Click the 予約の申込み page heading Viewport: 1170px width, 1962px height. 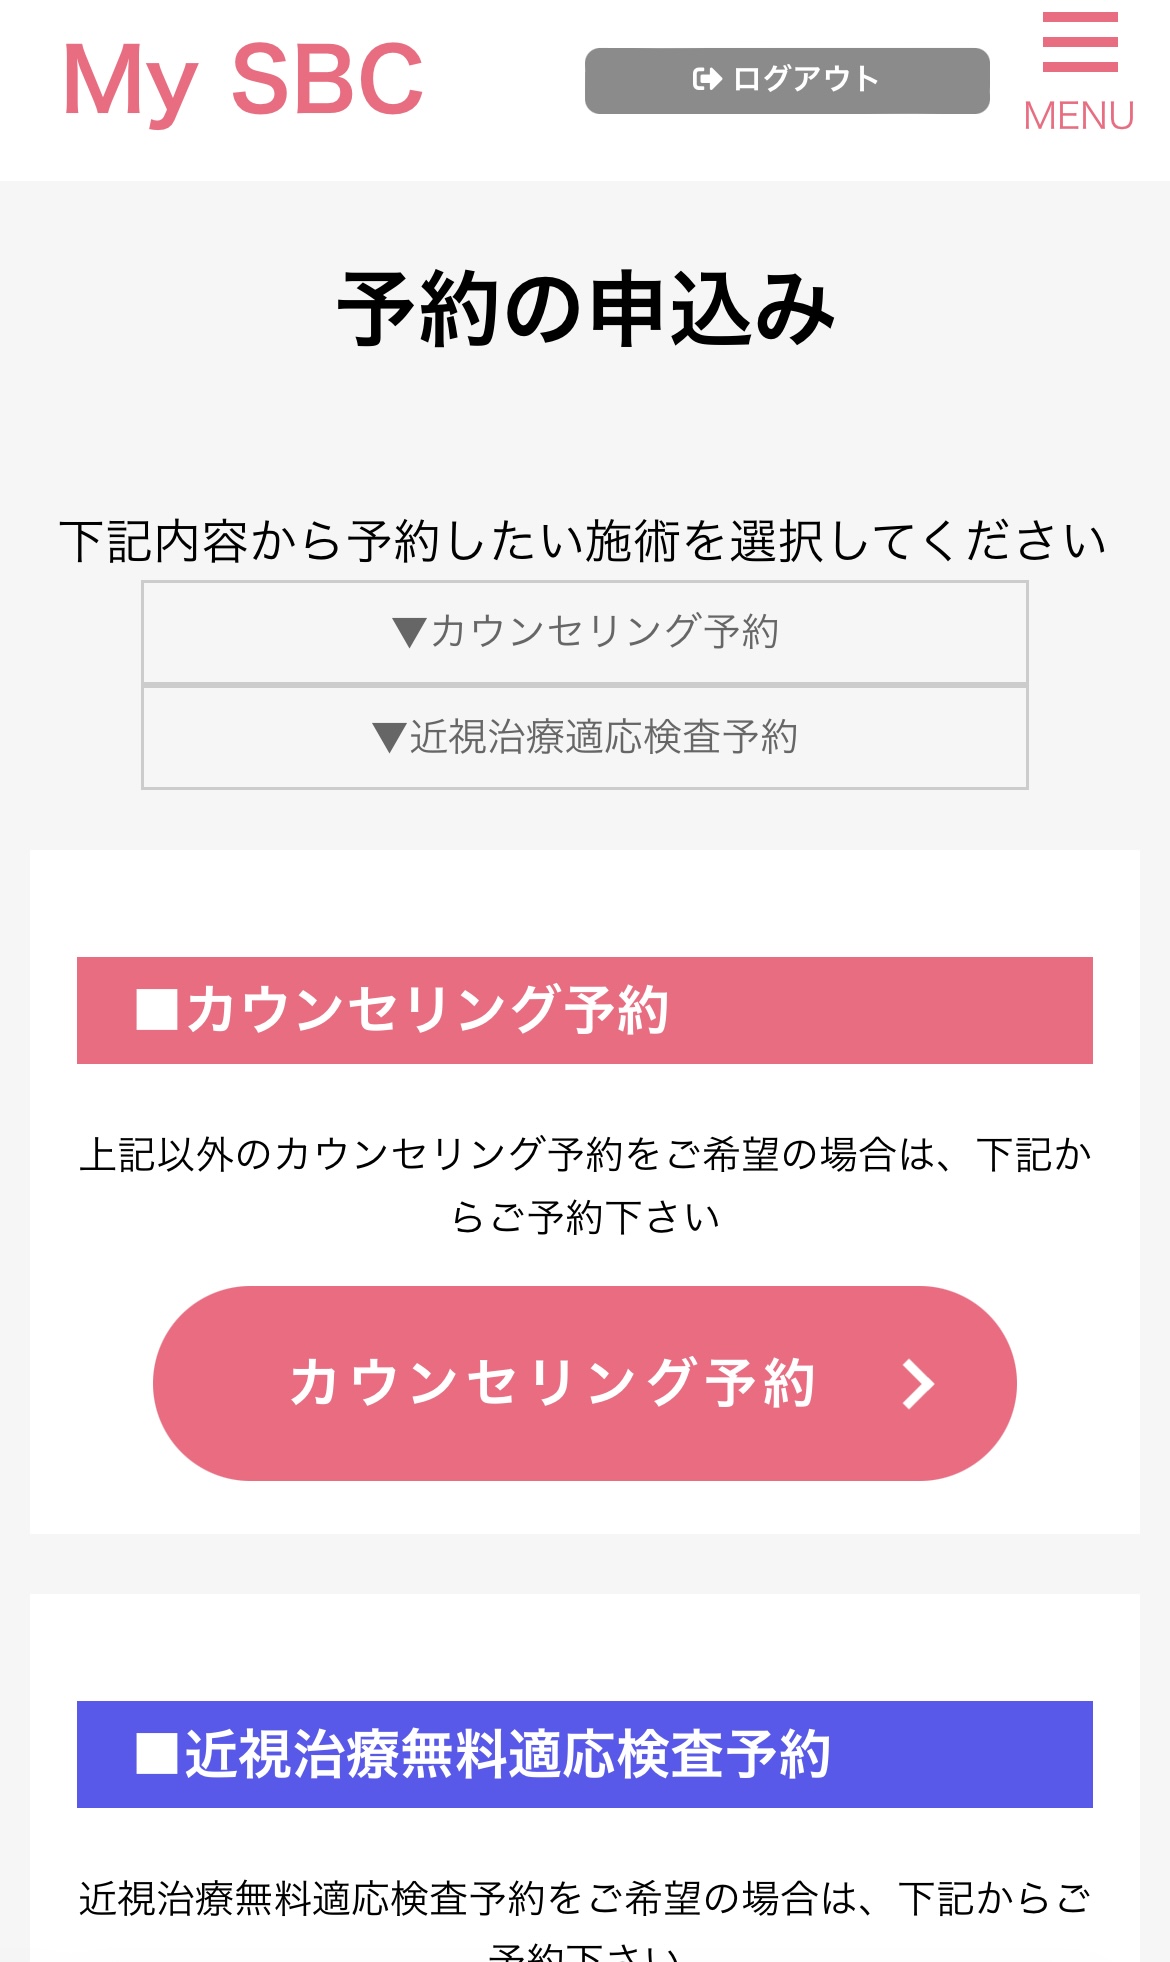click(x=585, y=310)
